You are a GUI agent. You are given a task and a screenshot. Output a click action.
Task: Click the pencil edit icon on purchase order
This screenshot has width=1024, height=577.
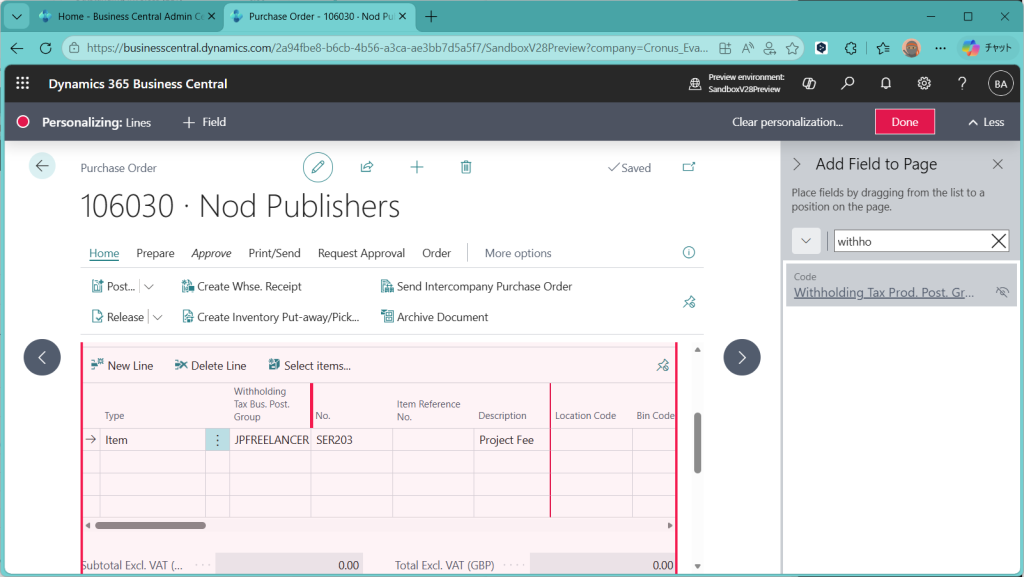pyautogui.click(x=318, y=167)
